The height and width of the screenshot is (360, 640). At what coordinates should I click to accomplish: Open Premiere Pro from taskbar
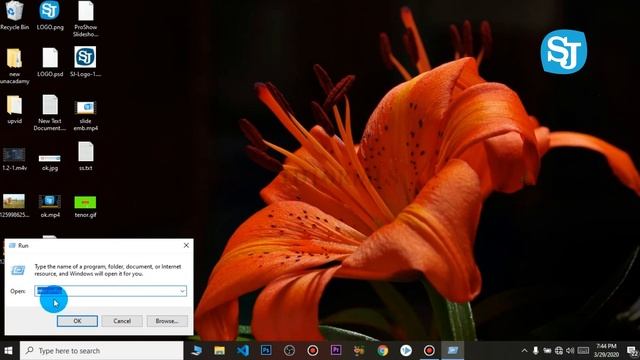(x=336, y=351)
